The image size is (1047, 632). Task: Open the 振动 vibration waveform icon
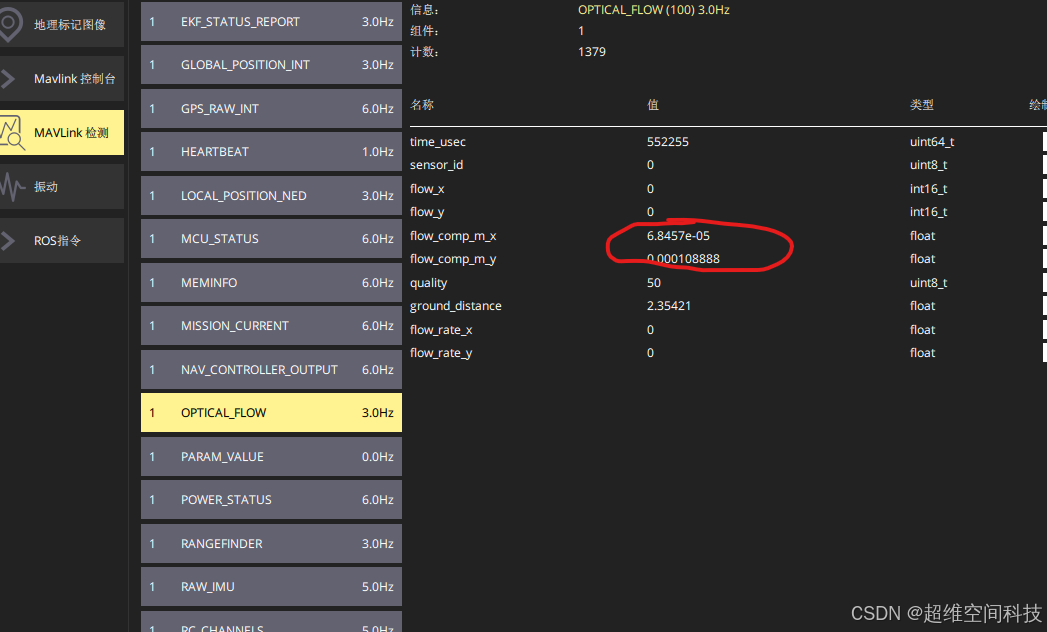(12, 186)
